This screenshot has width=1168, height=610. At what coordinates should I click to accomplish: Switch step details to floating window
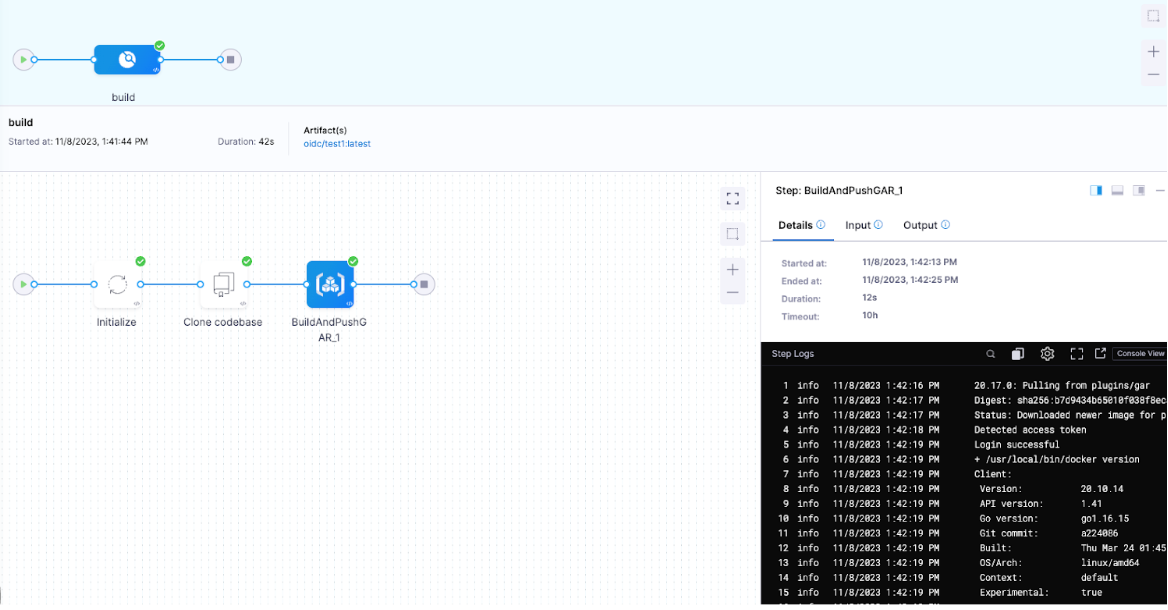1138,191
